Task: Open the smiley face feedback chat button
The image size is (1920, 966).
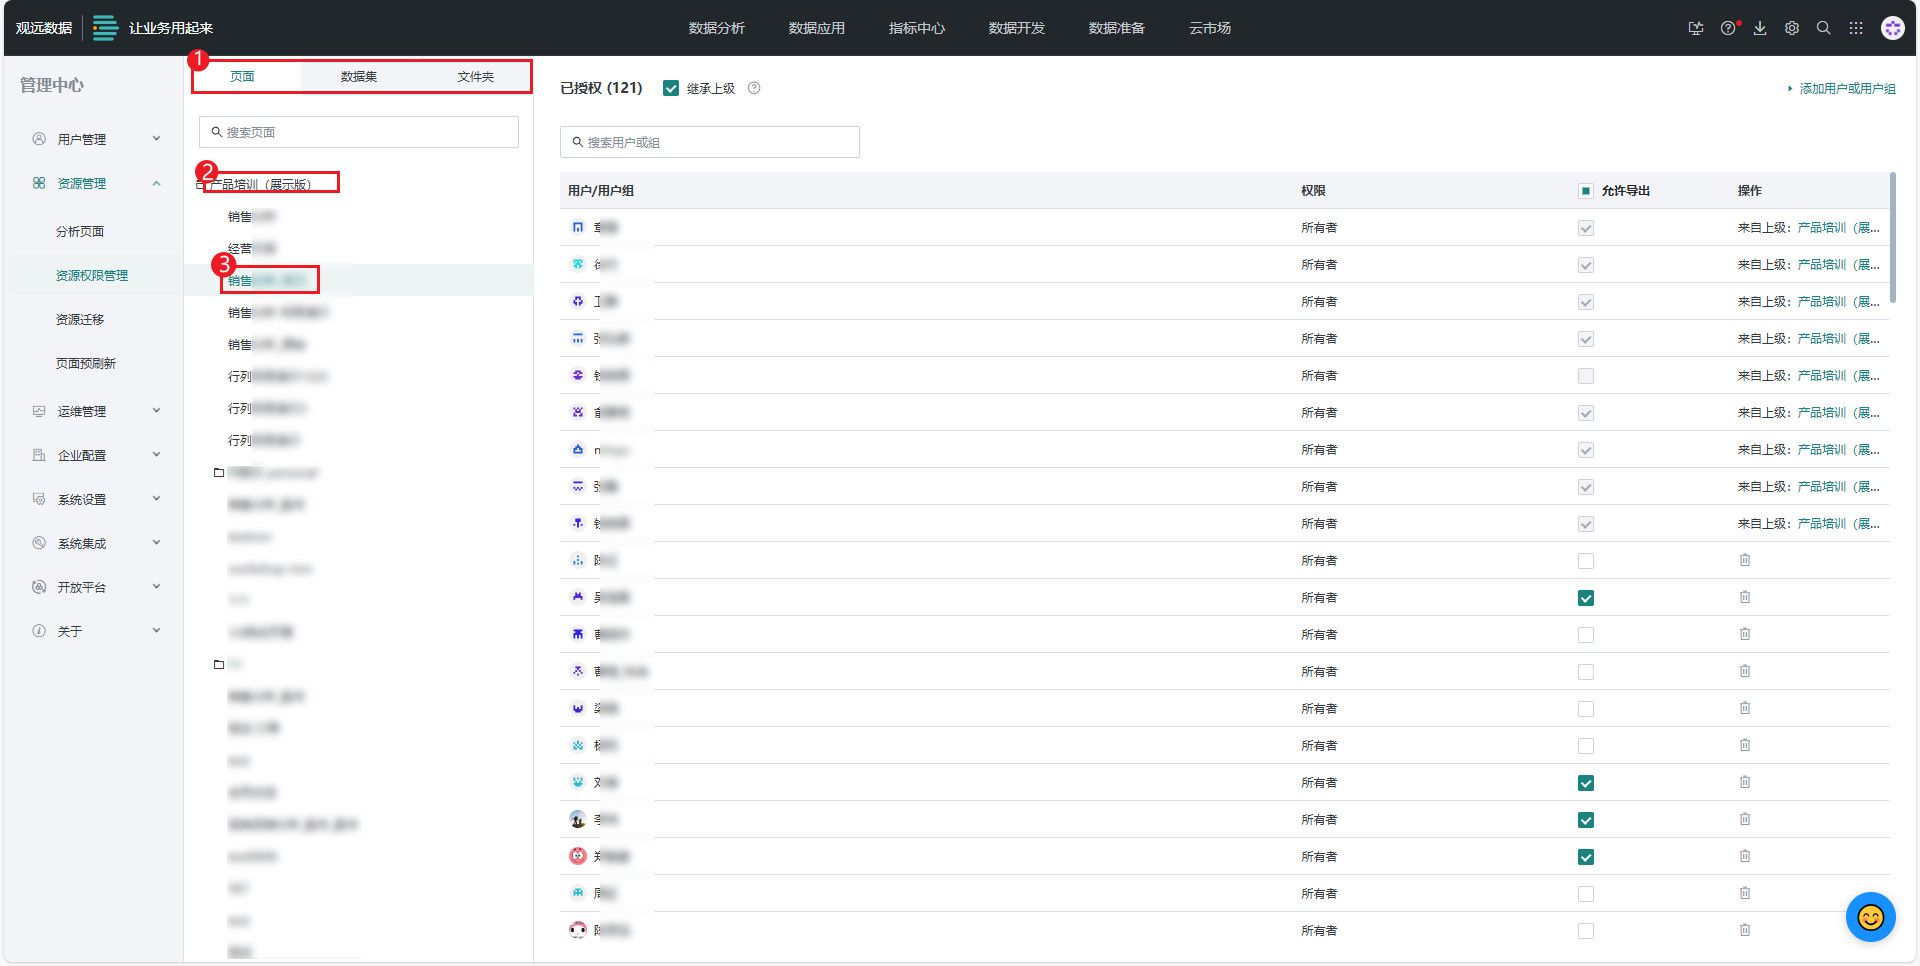Action: 1870,917
